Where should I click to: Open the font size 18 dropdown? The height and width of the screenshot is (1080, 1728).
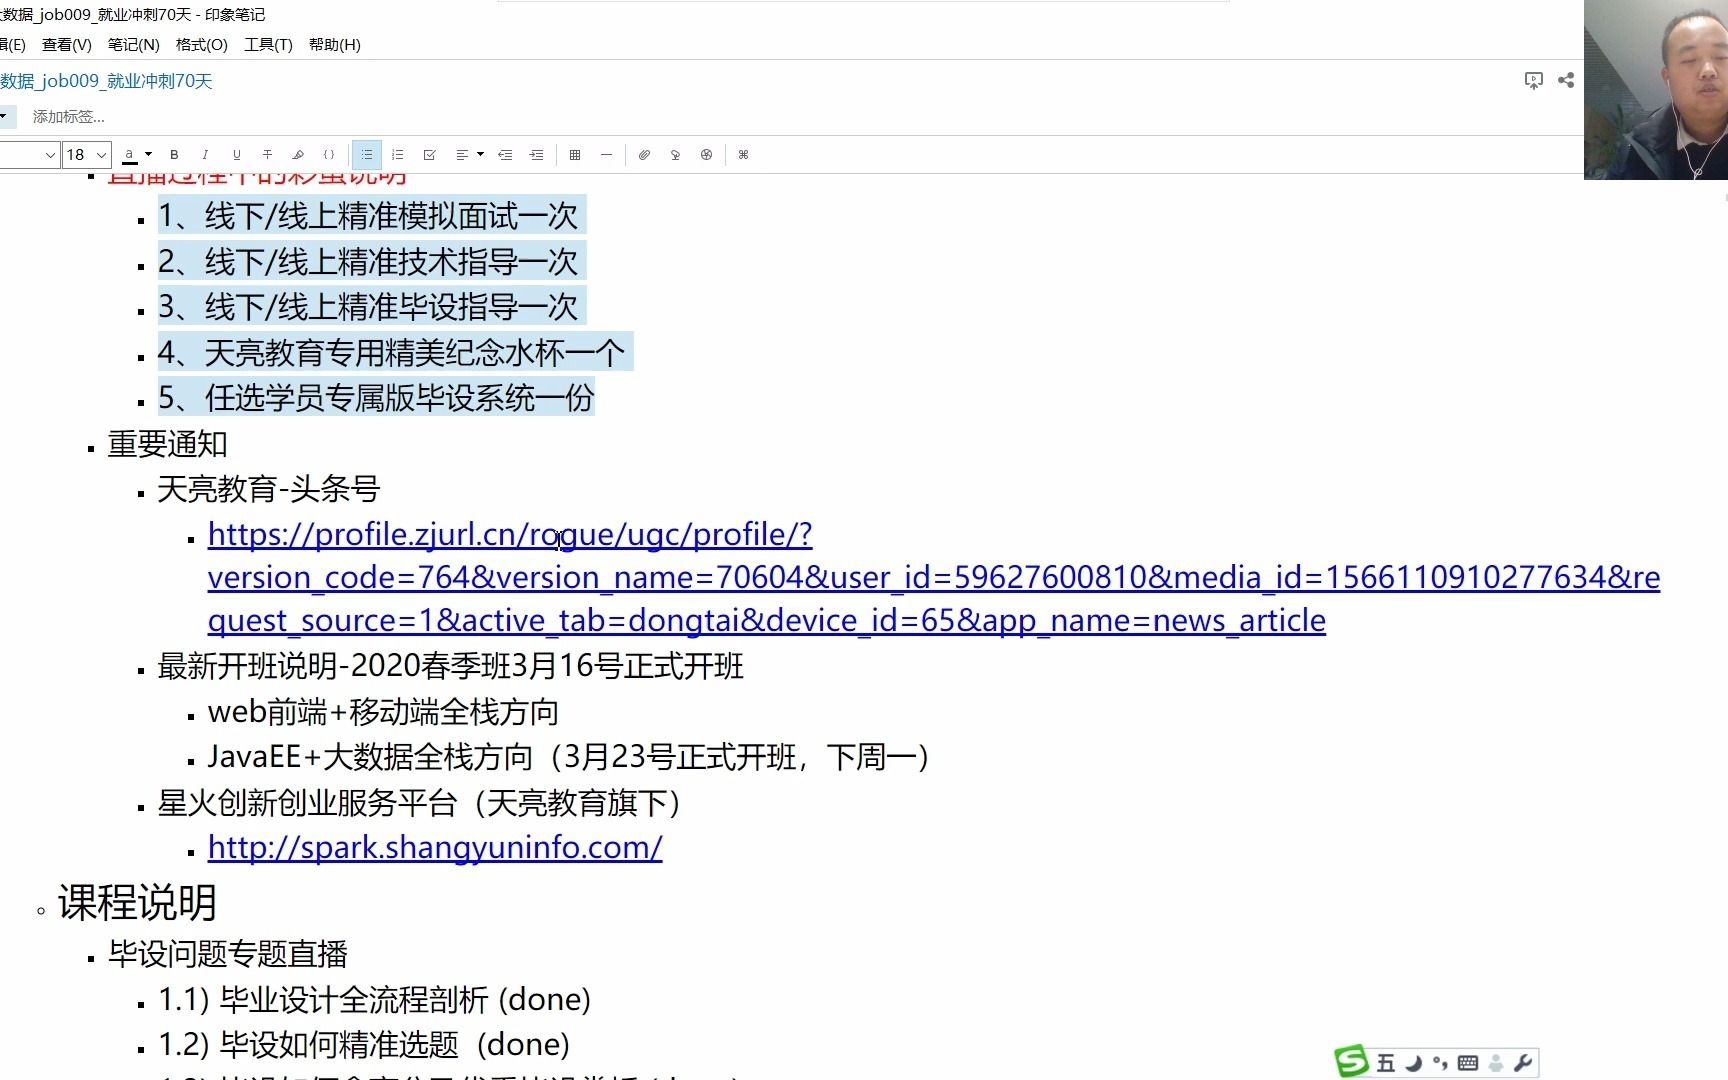pos(85,155)
